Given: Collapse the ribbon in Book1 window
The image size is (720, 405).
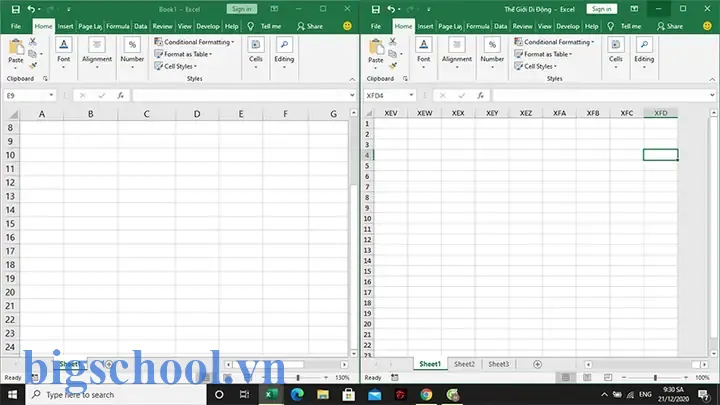Looking at the screenshot, I should click(x=352, y=79).
